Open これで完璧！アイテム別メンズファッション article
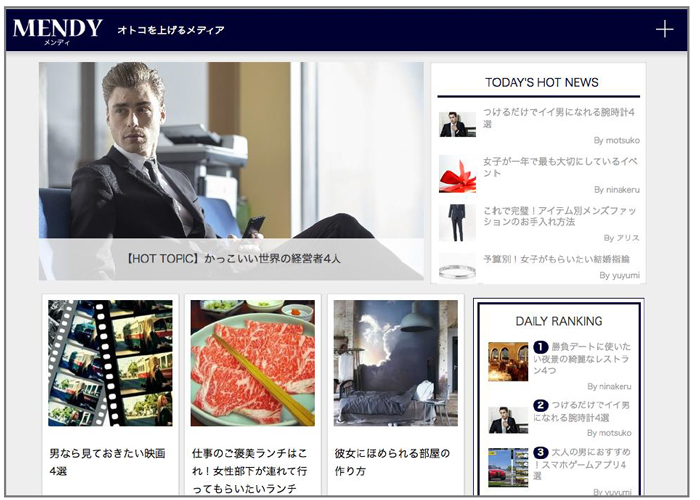Image resolution: width=700 pixels, height=500 pixels. coord(559,216)
